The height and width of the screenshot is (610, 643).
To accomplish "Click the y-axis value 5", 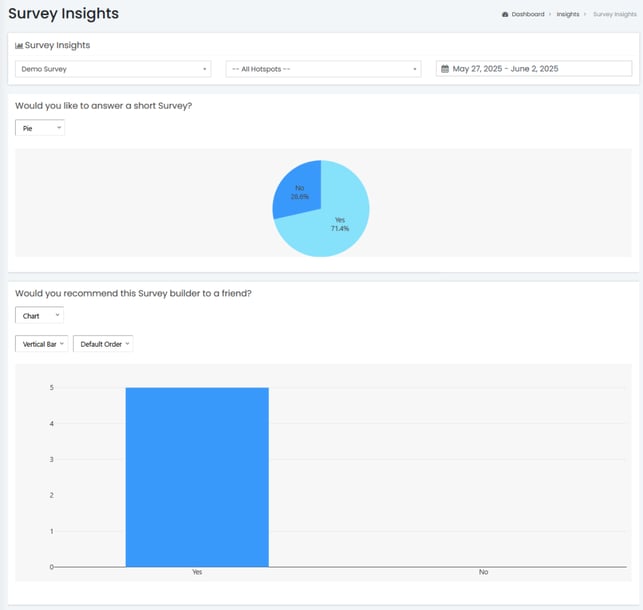I will [52, 387].
